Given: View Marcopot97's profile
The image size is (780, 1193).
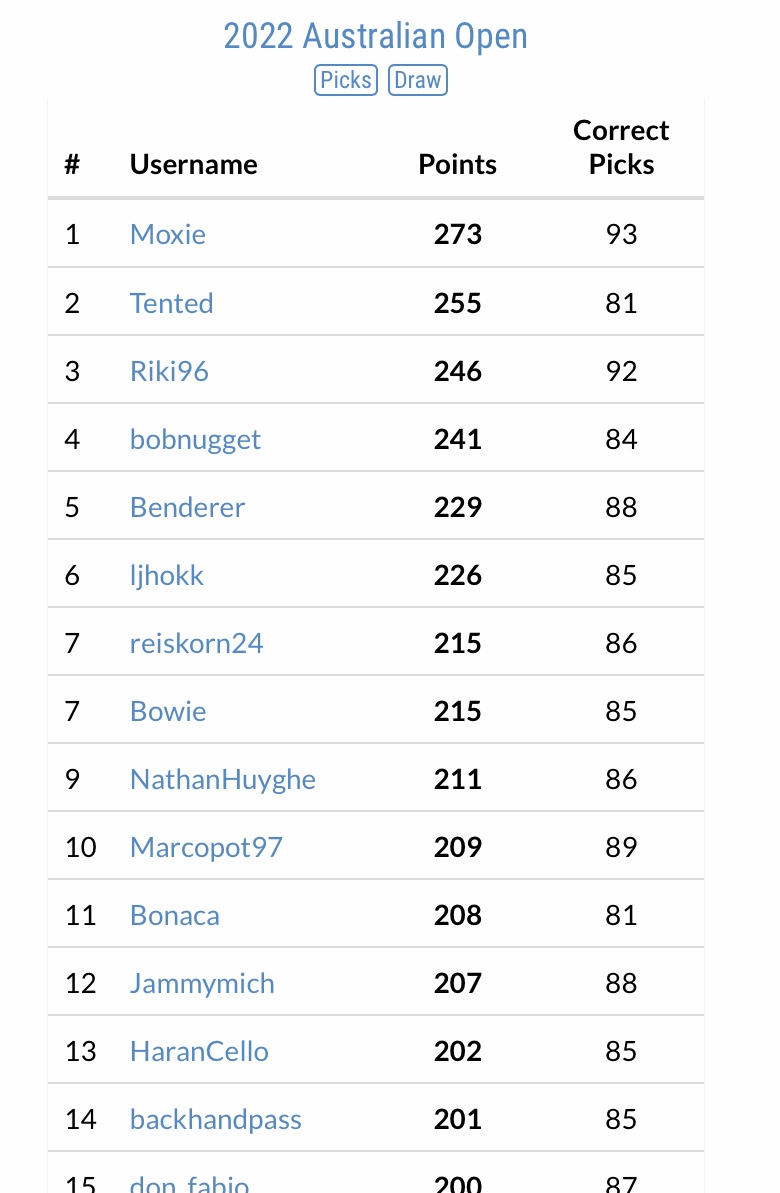Looking at the screenshot, I should click(x=206, y=847).
